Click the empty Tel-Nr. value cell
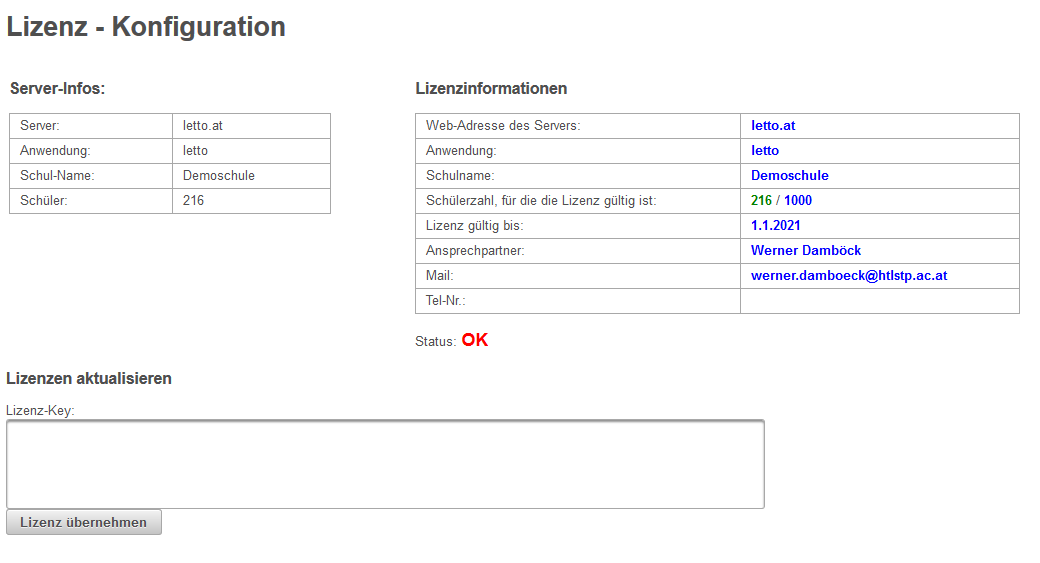The image size is (1040, 563). click(x=879, y=300)
